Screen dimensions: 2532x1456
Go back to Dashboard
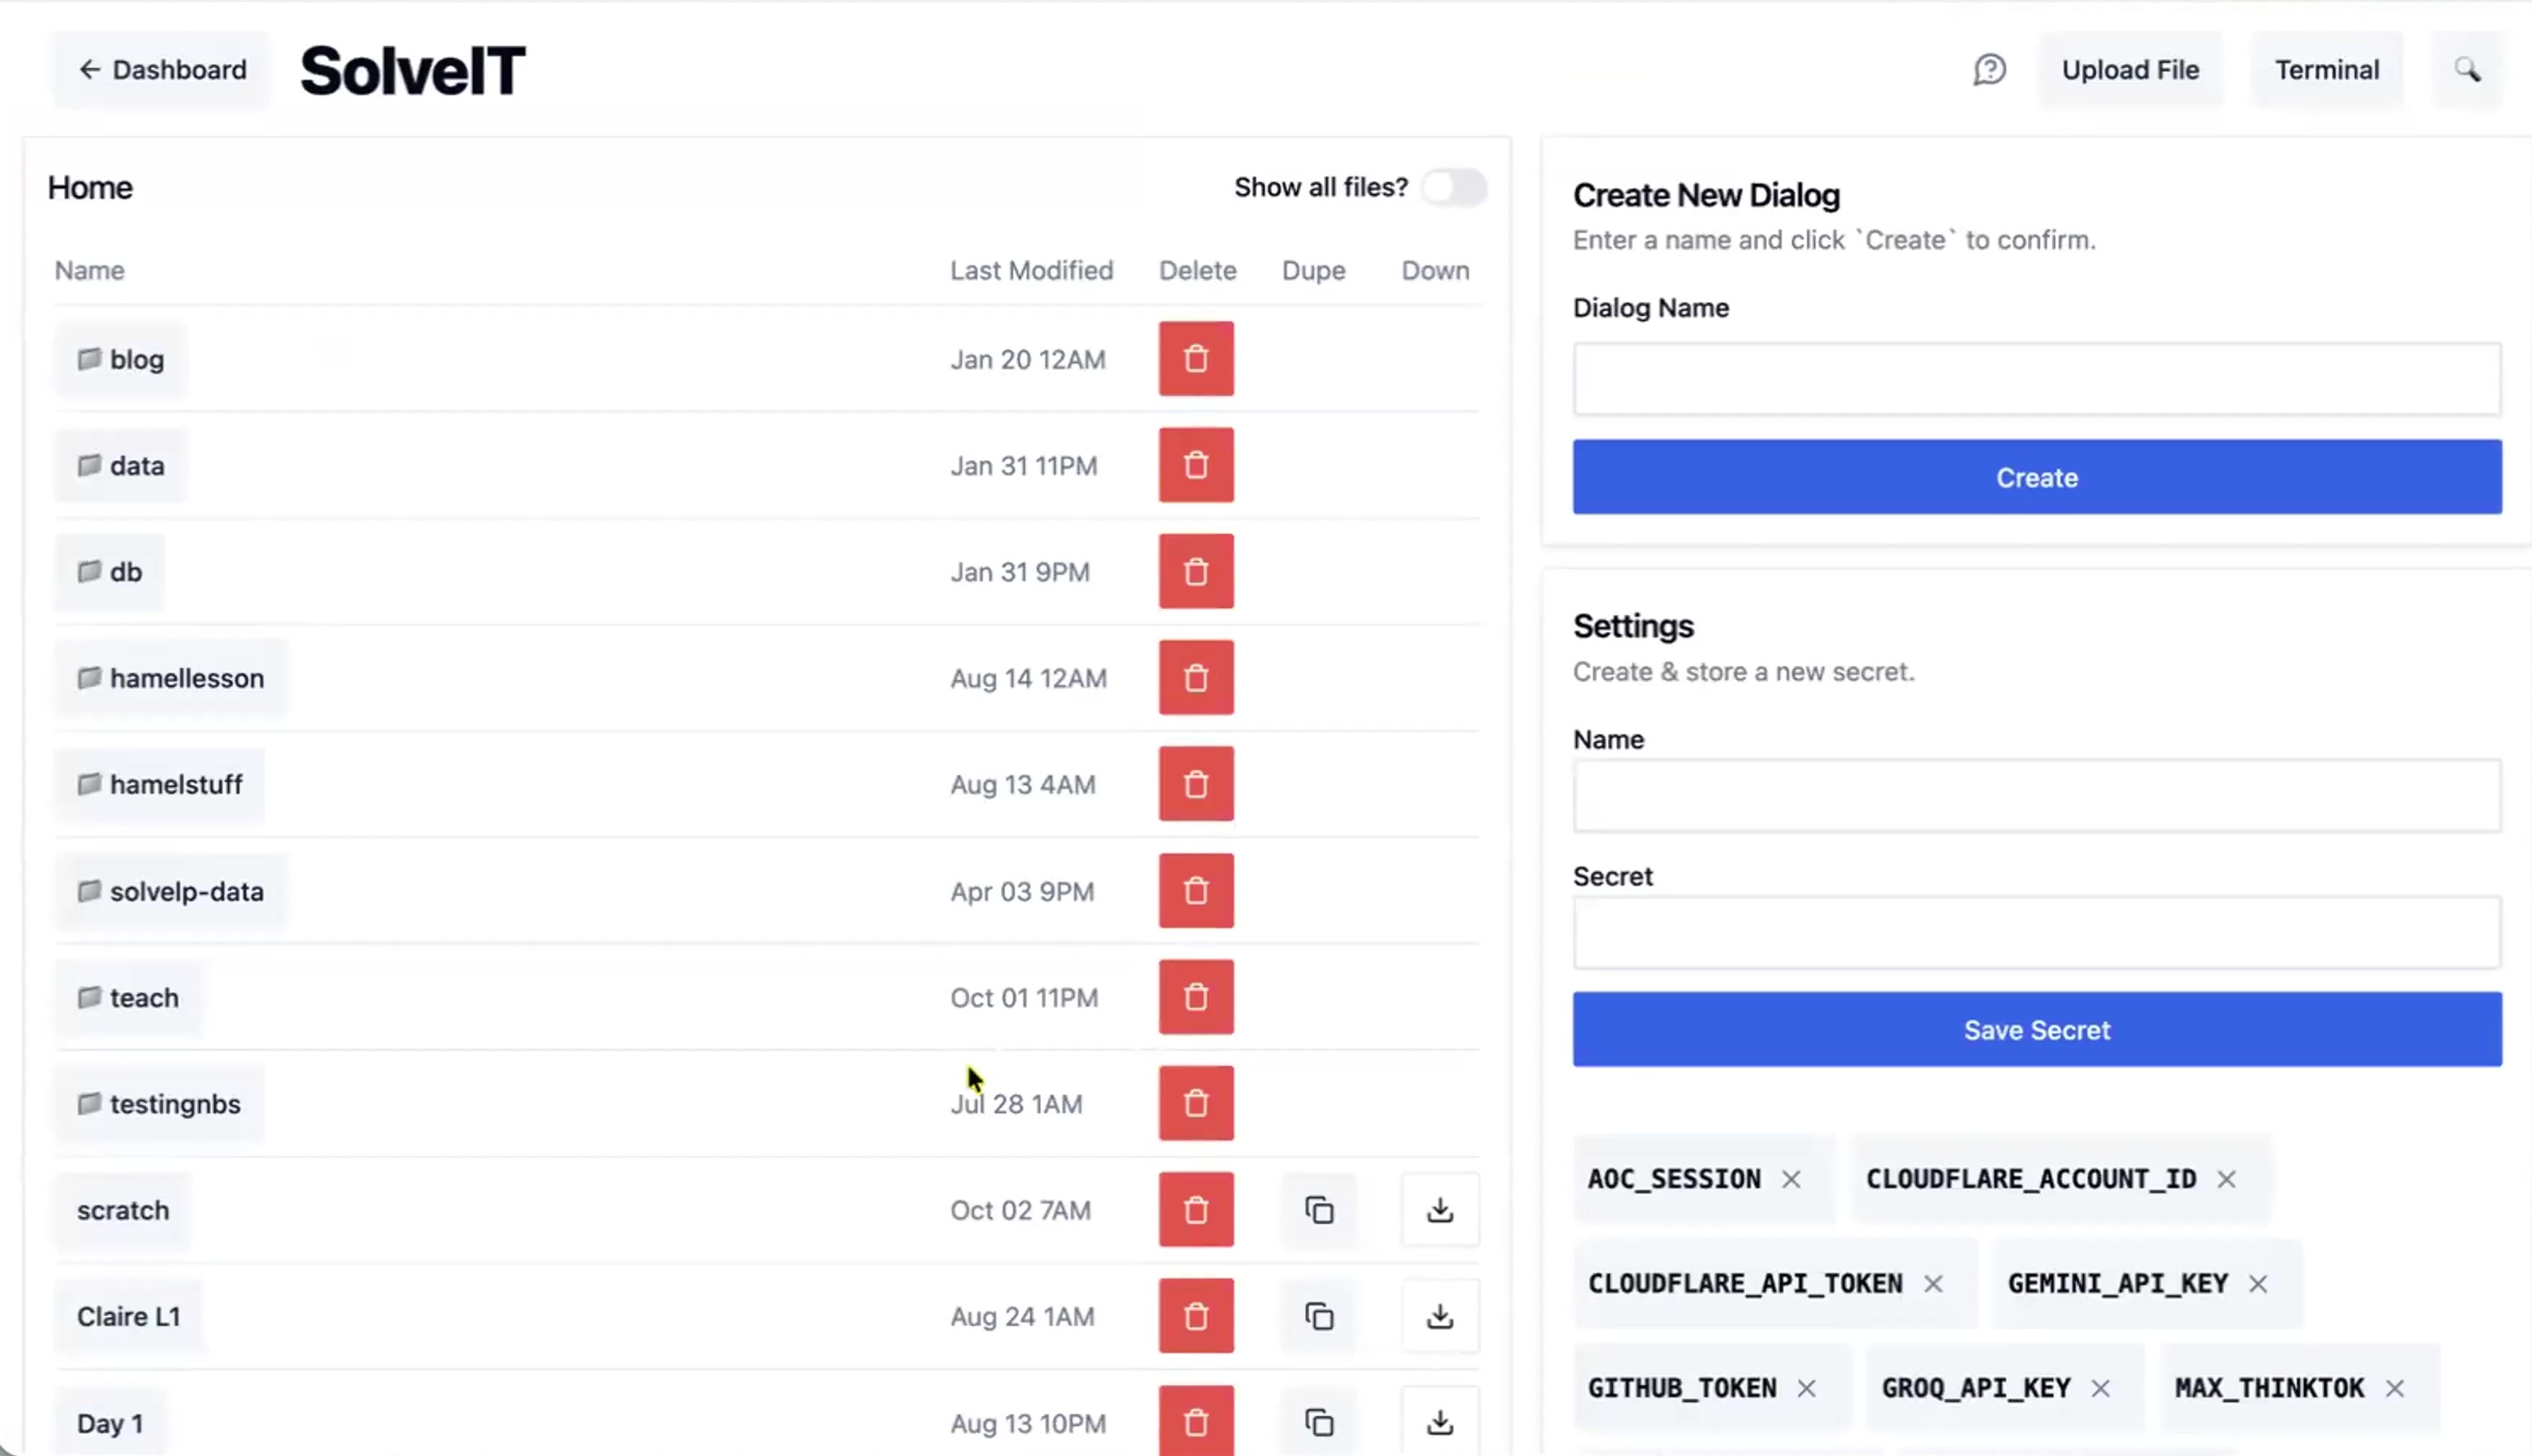tap(162, 70)
